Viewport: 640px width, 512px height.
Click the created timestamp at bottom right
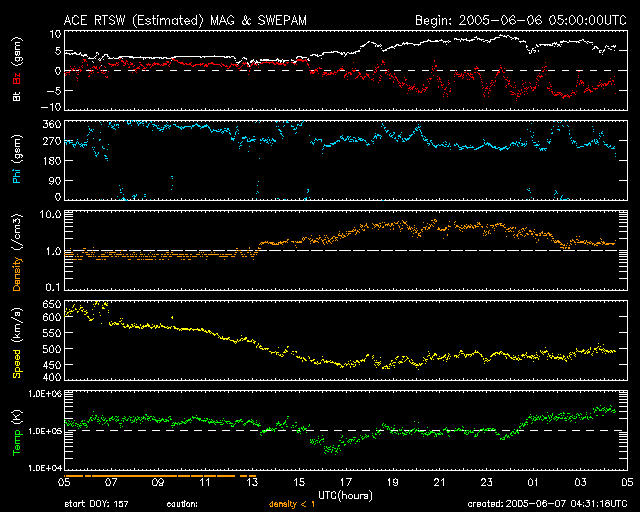551,504
